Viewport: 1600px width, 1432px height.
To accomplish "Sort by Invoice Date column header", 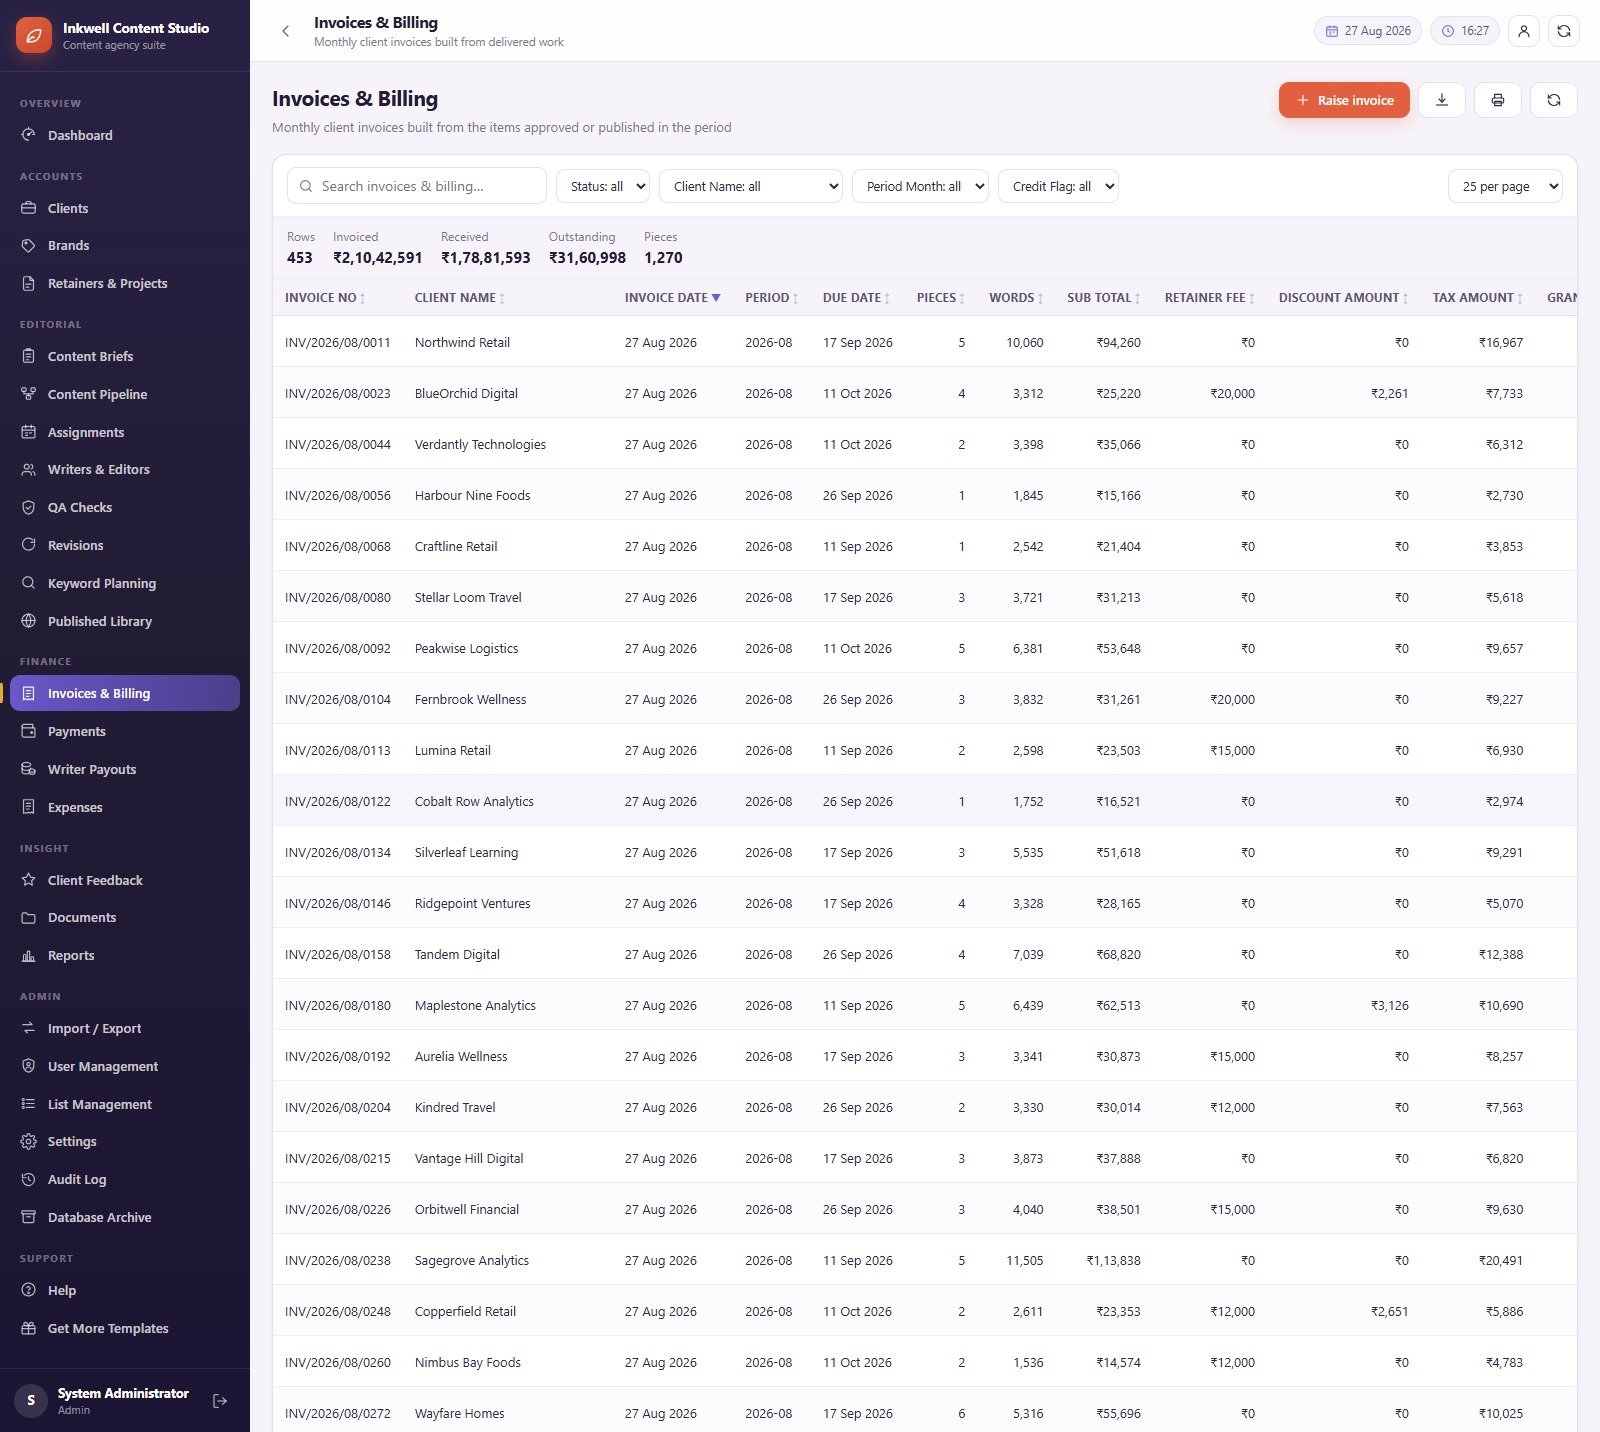I will pyautogui.click(x=672, y=298).
